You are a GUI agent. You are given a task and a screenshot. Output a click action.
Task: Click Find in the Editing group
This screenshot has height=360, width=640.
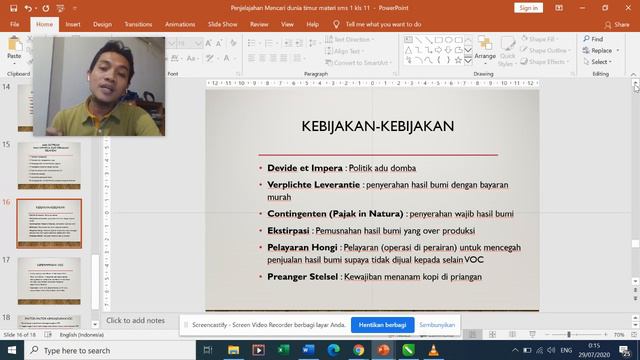[x=593, y=39]
